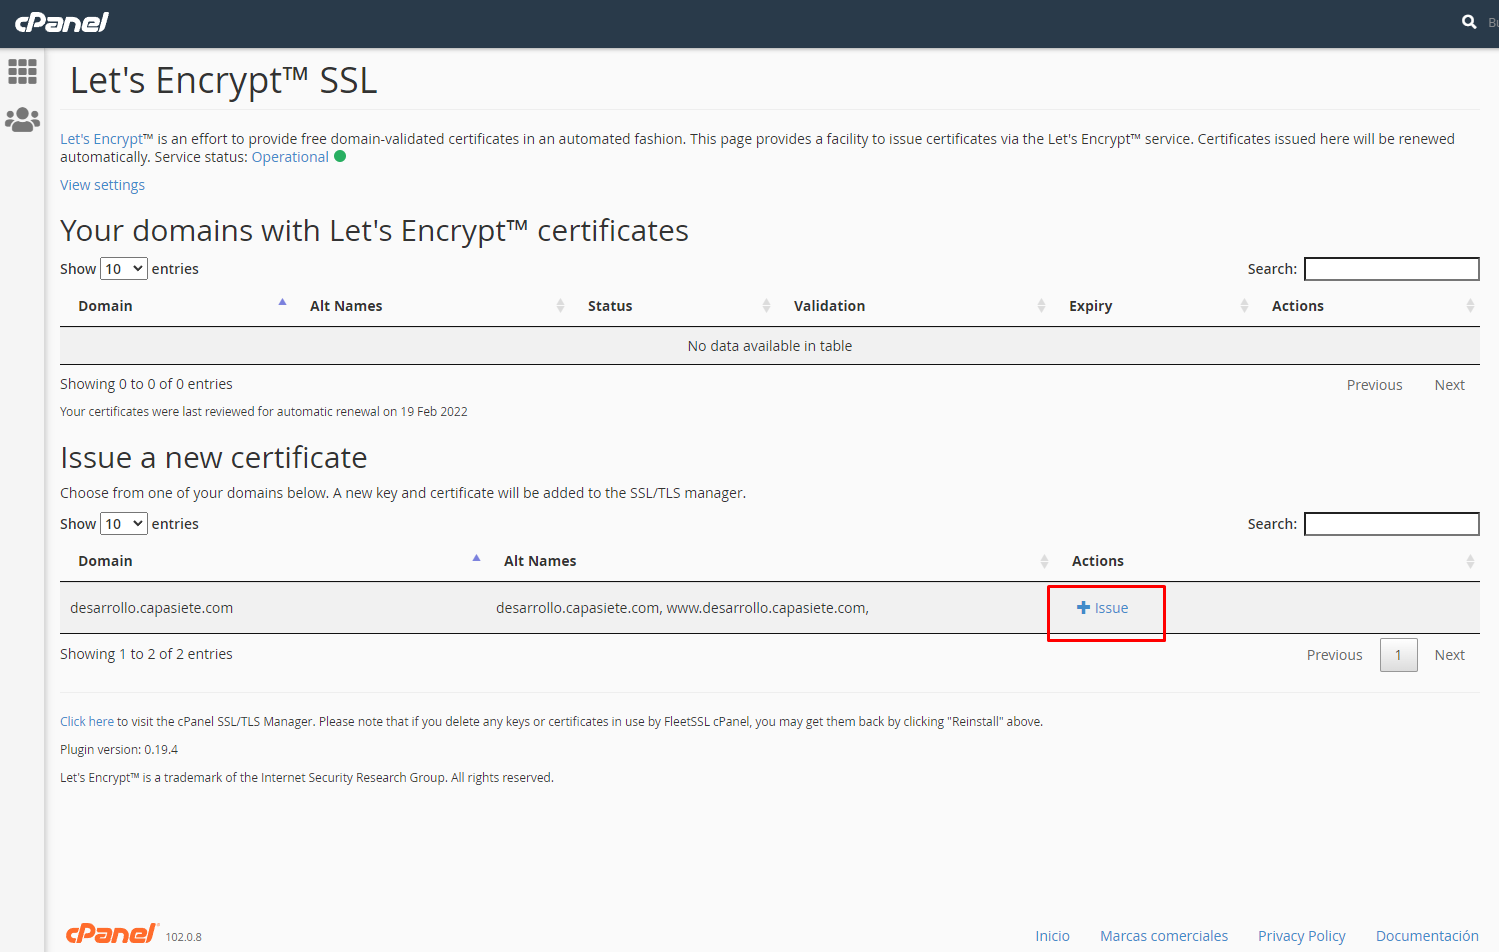Sort certificates table by Alt Names arrows
This screenshot has height=952, width=1499.
coord(560,306)
